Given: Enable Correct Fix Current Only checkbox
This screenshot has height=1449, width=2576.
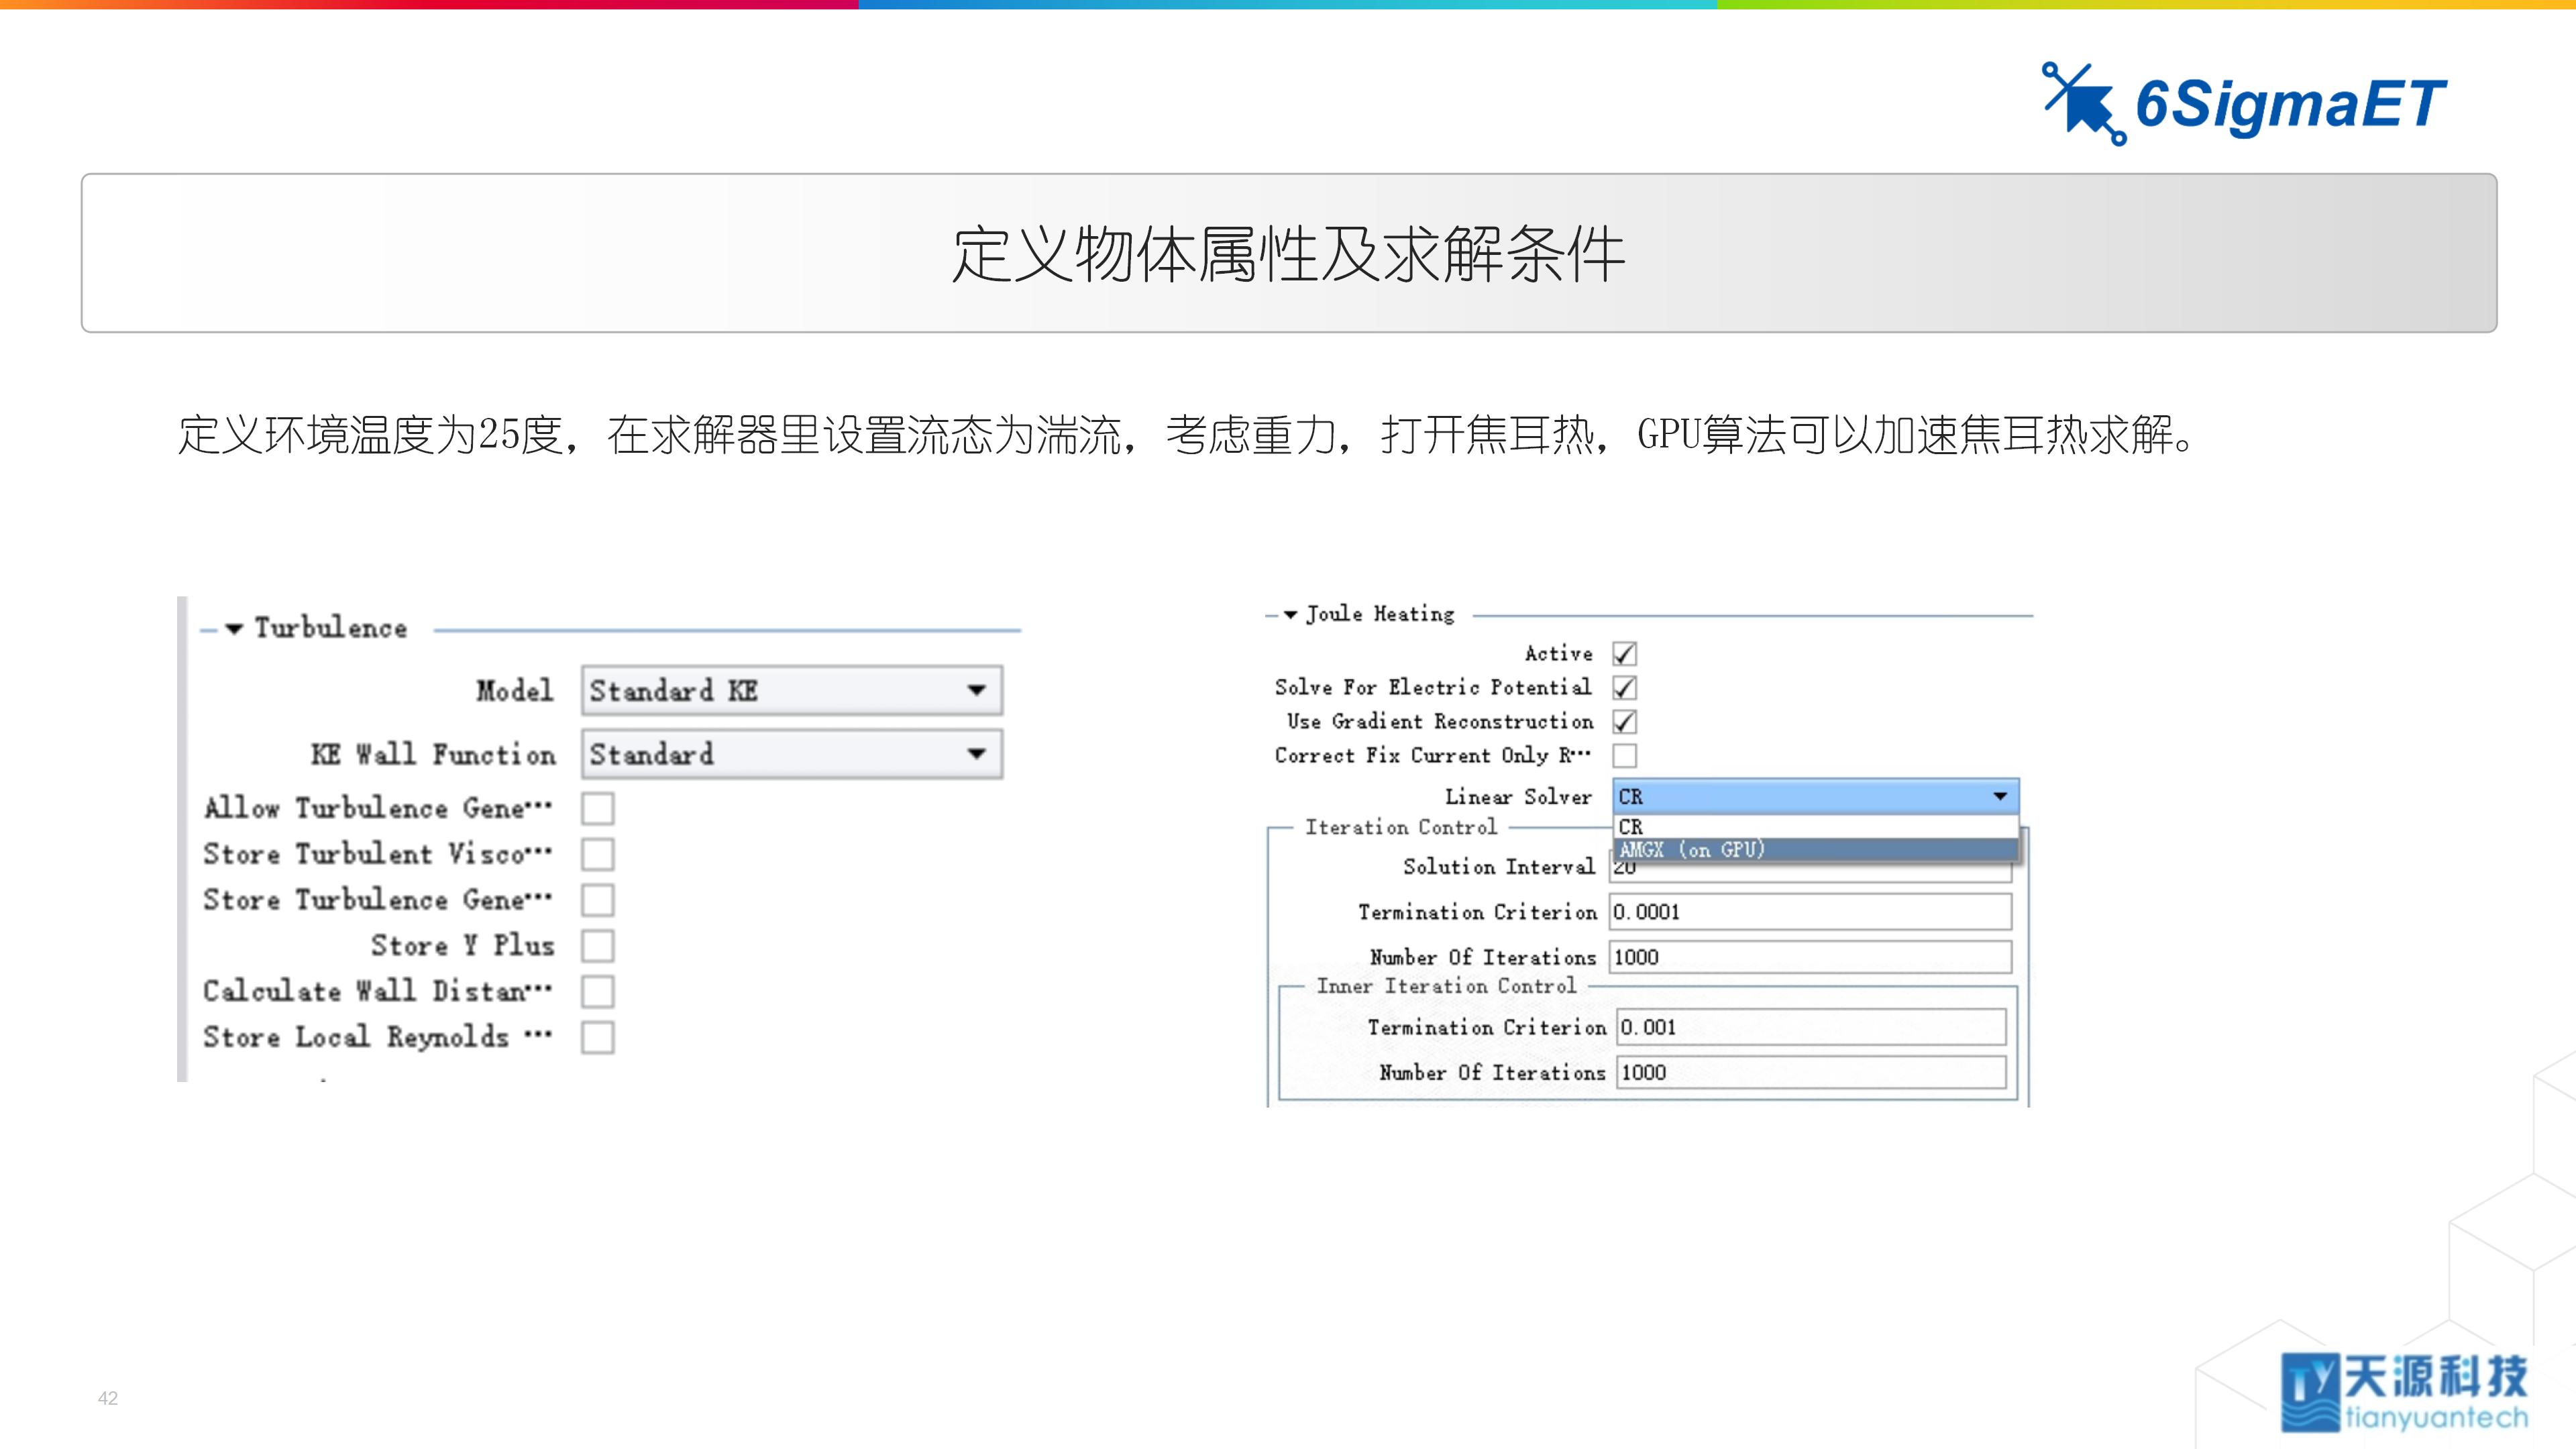Looking at the screenshot, I should point(1625,756).
